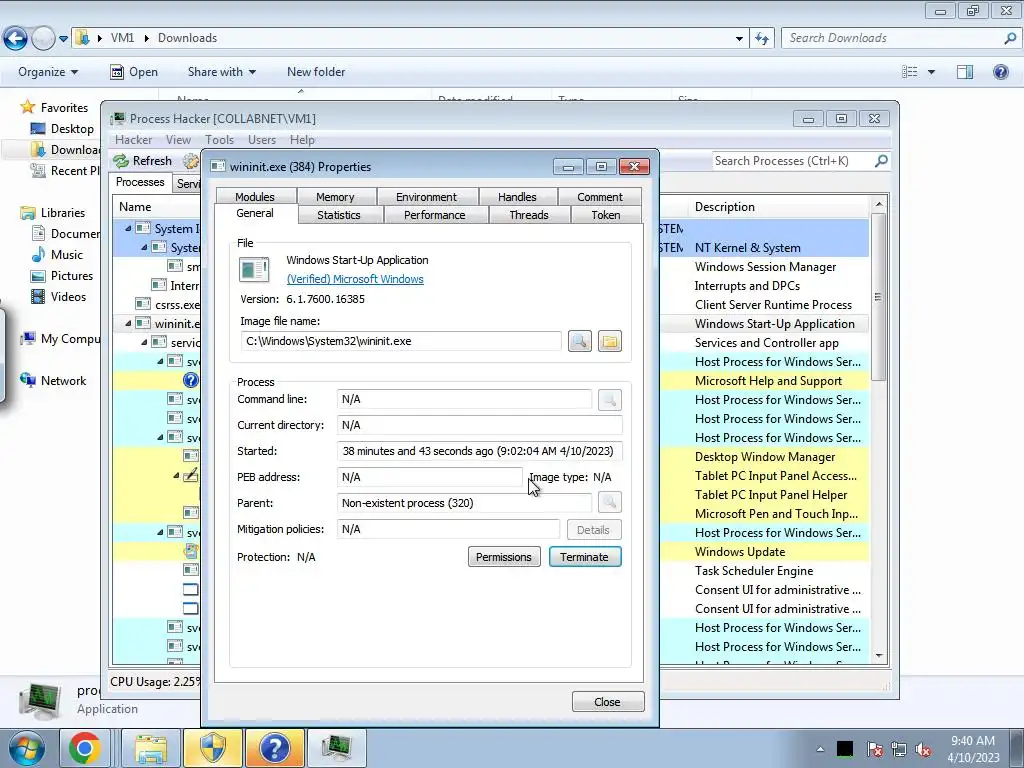Image resolution: width=1024 pixels, height=768 pixels.
Task: Open the Performance tab
Action: [435, 215]
